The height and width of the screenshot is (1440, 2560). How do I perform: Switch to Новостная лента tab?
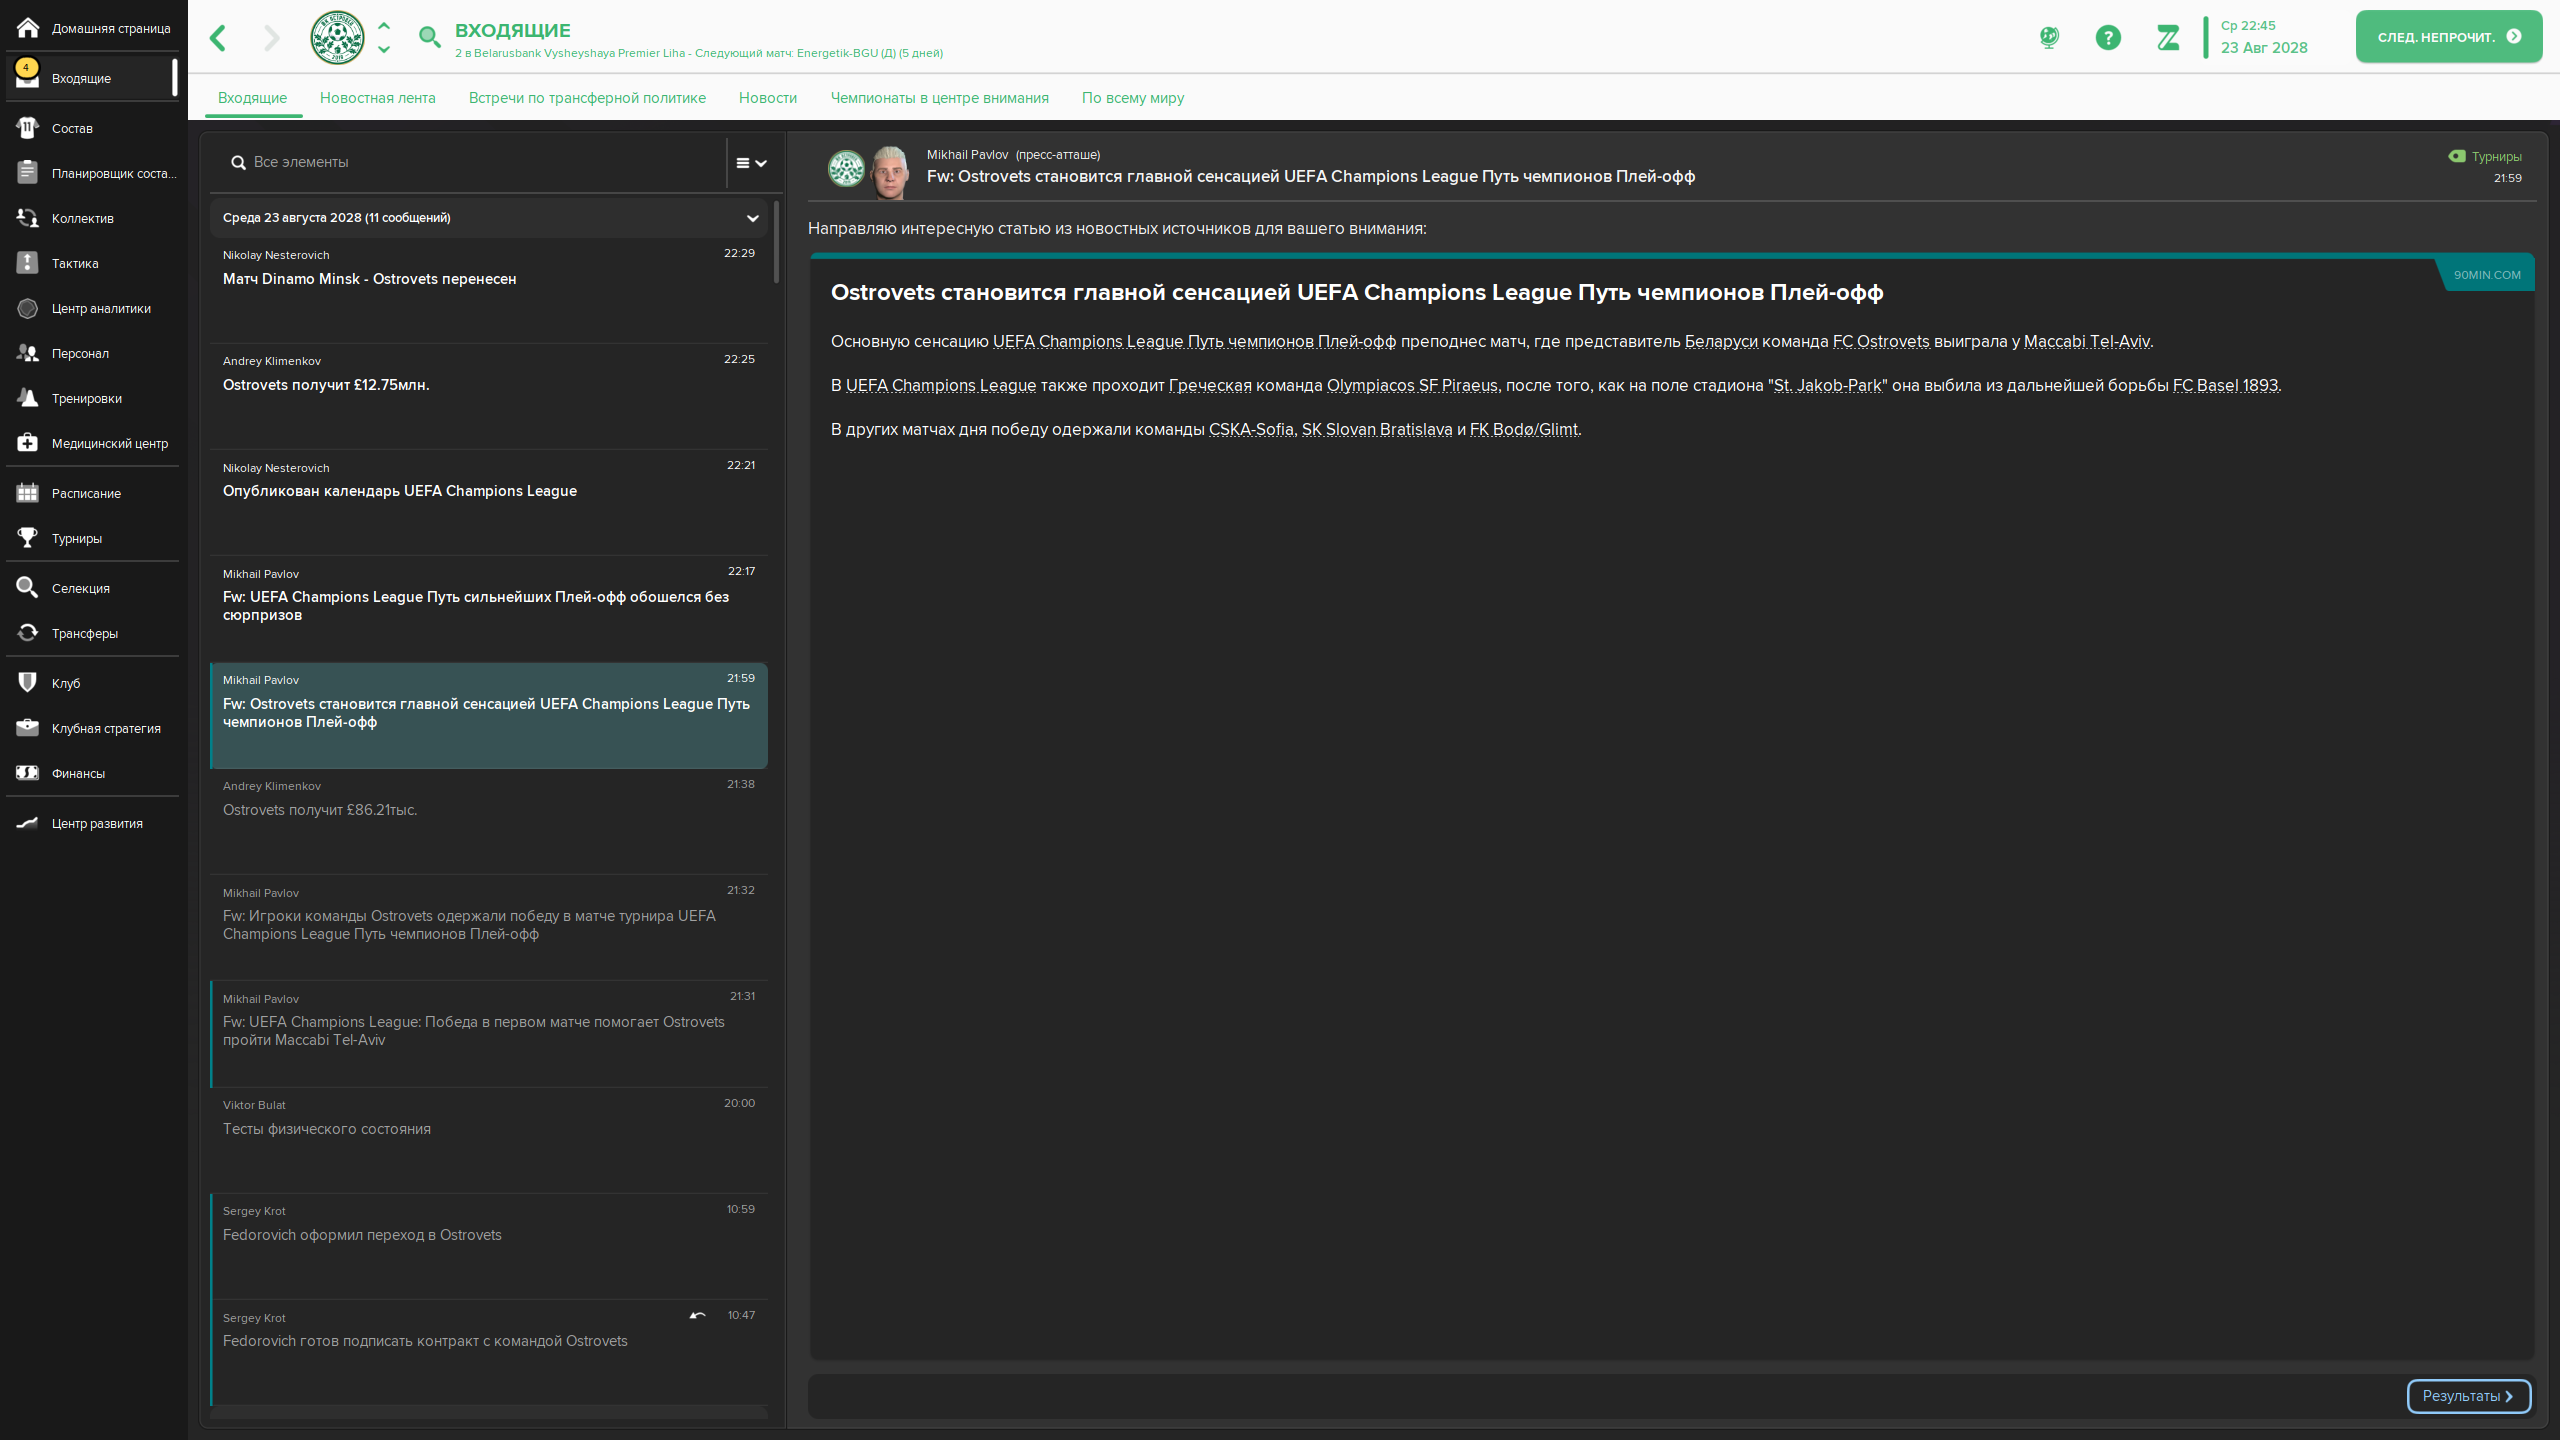click(378, 98)
